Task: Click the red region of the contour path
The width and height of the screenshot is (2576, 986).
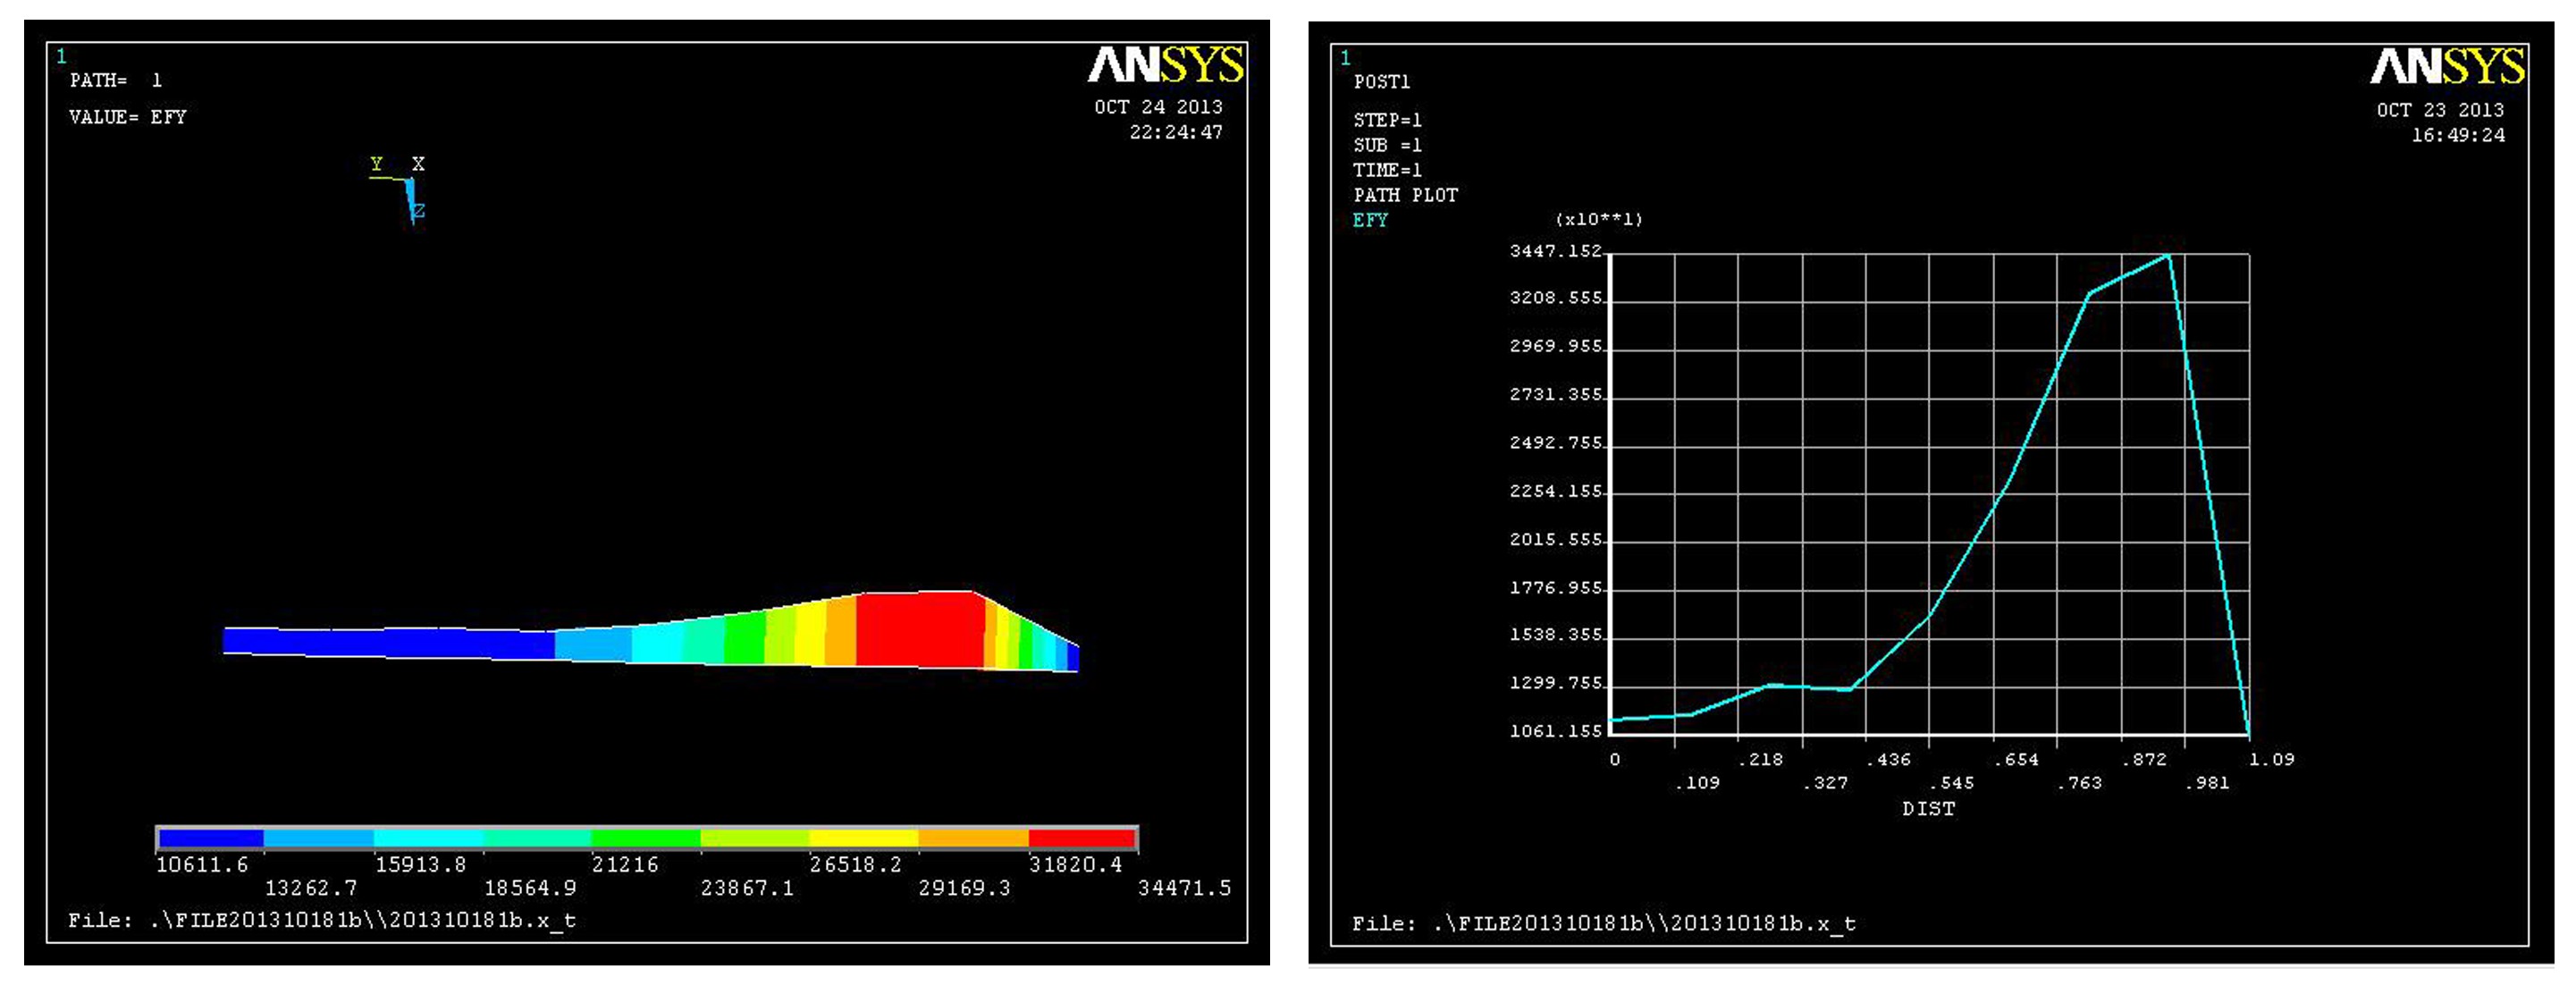Action: 920,629
